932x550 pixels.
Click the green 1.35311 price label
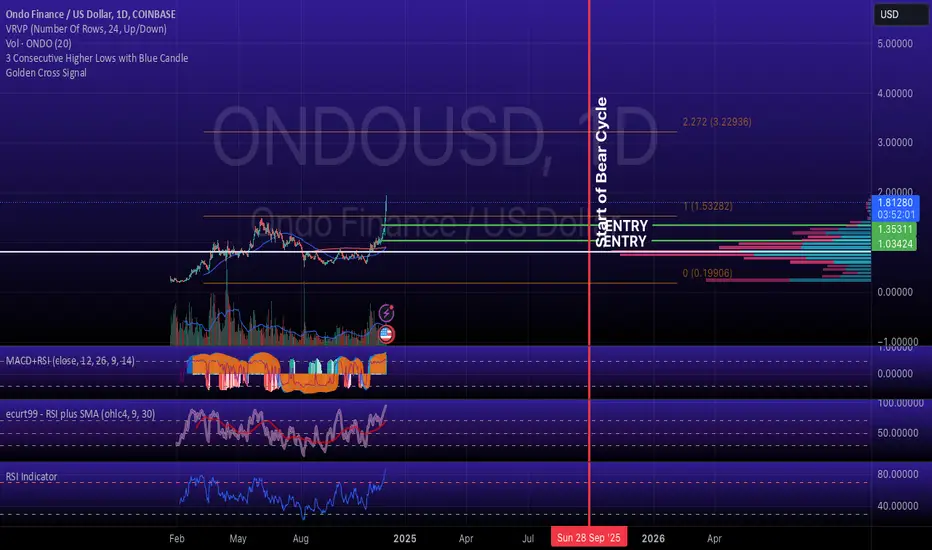tap(895, 229)
